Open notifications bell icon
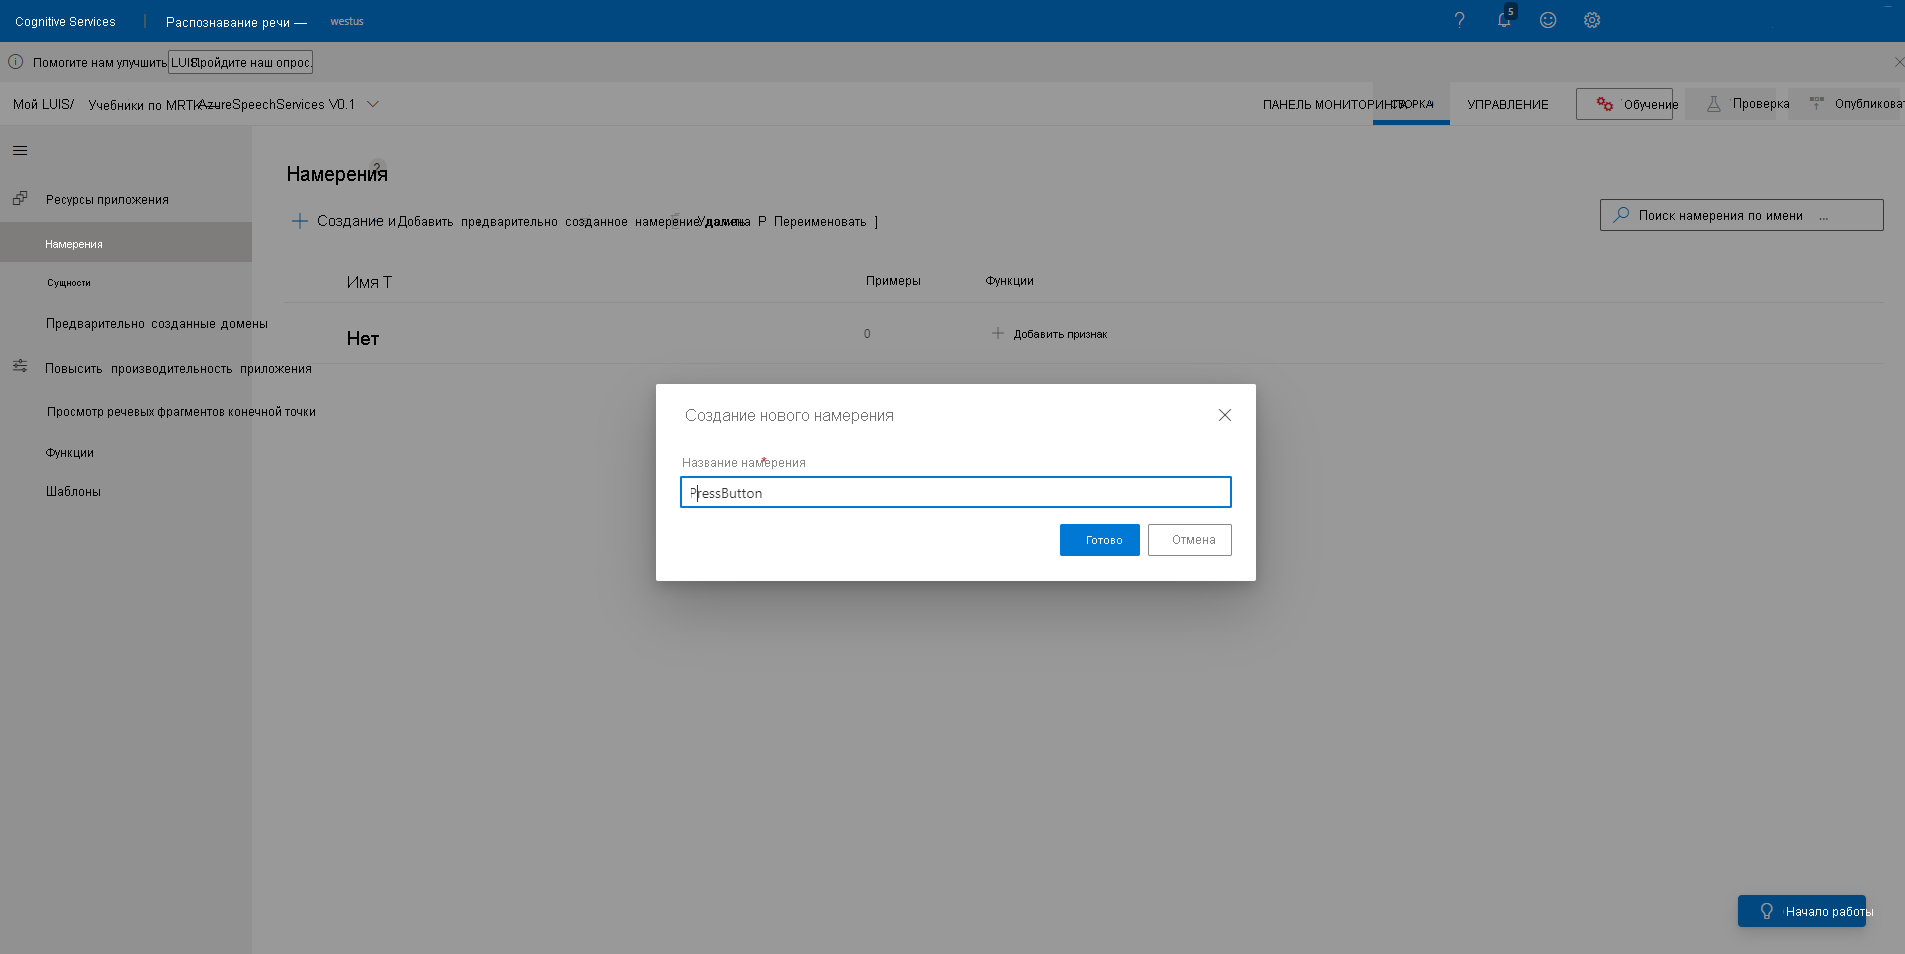Image resolution: width=1905 pixels, height=954 pixels. point(1504,19)
